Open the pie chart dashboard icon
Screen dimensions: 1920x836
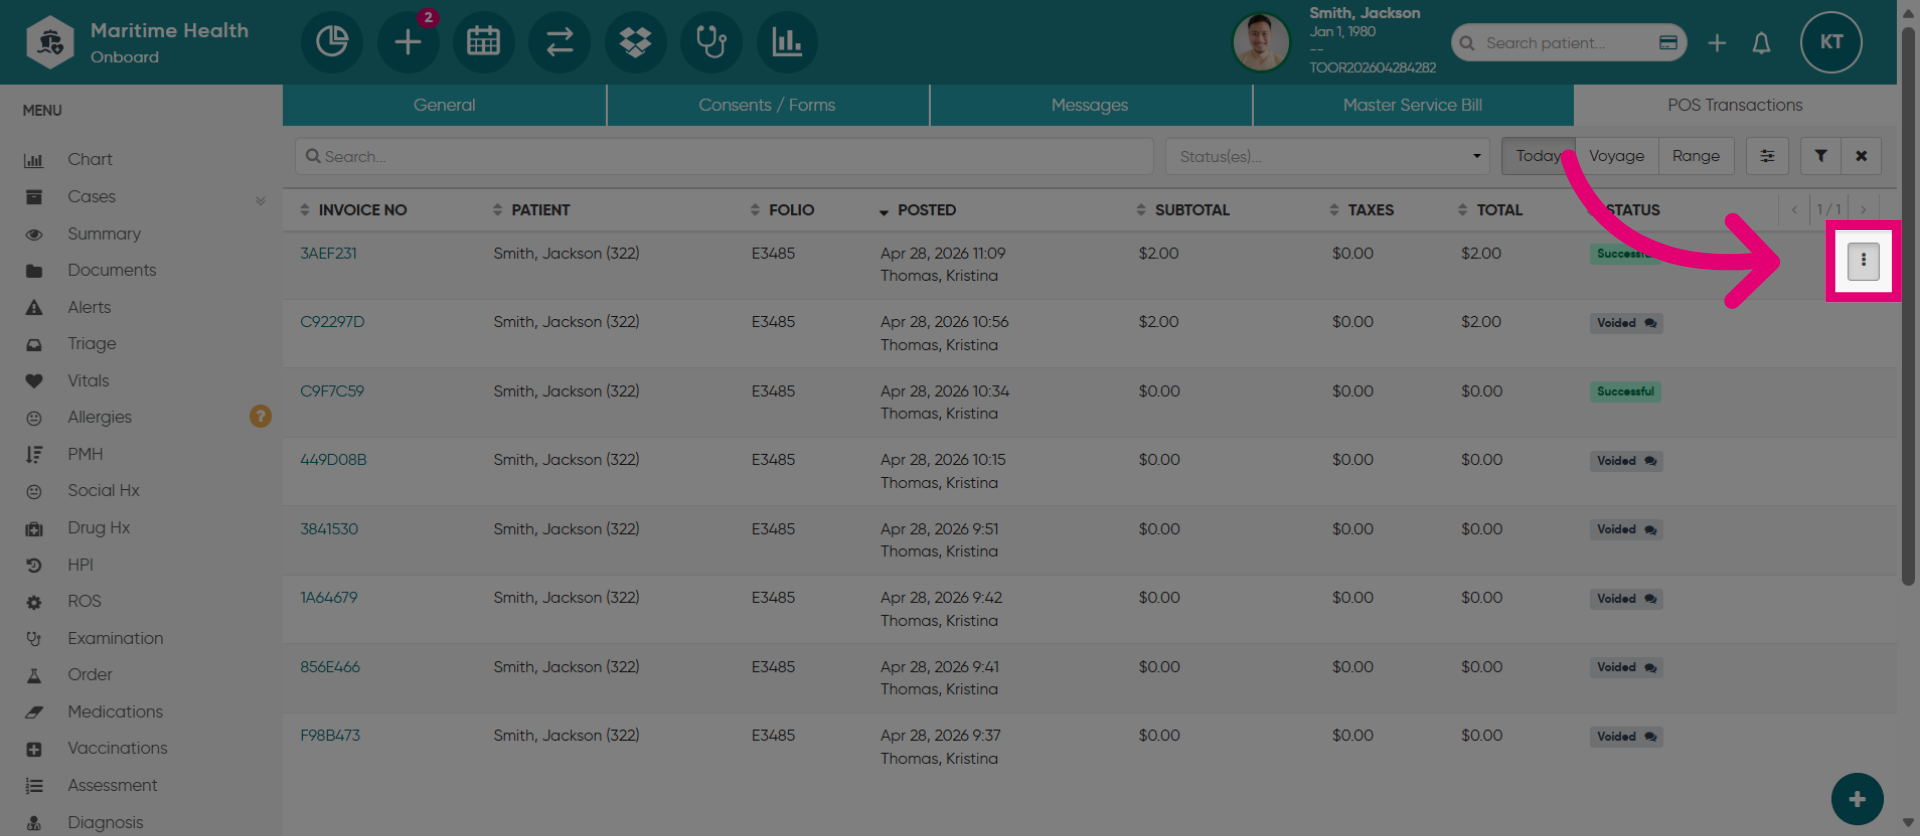332,42
